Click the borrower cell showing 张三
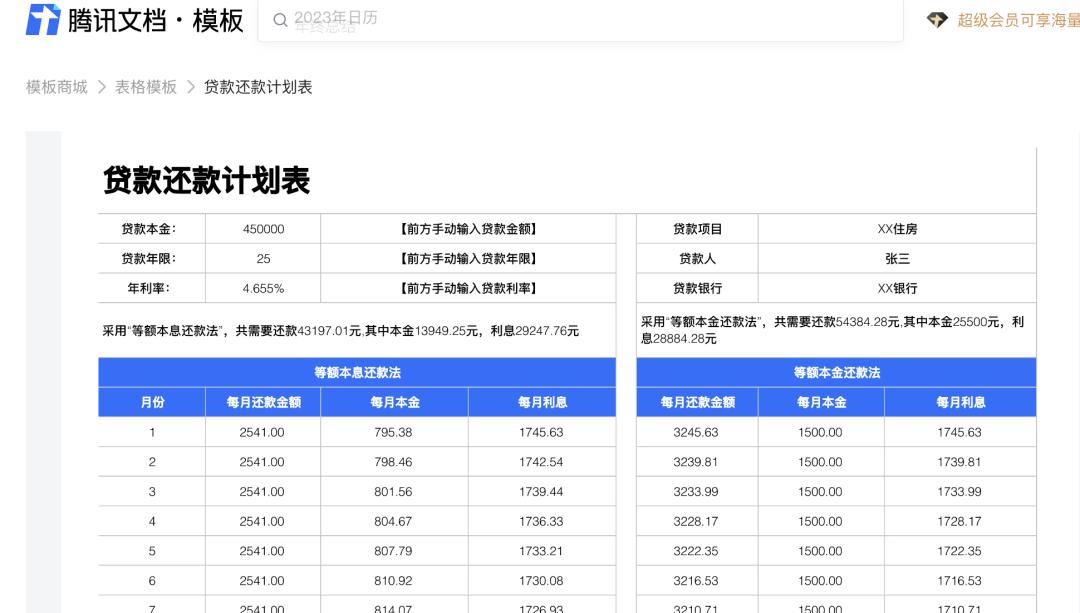 click(x=897, y=258)
